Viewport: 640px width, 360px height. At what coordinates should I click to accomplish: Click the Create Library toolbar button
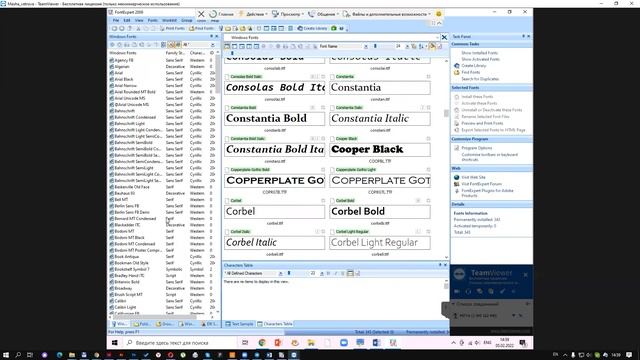tap(313, 28)
